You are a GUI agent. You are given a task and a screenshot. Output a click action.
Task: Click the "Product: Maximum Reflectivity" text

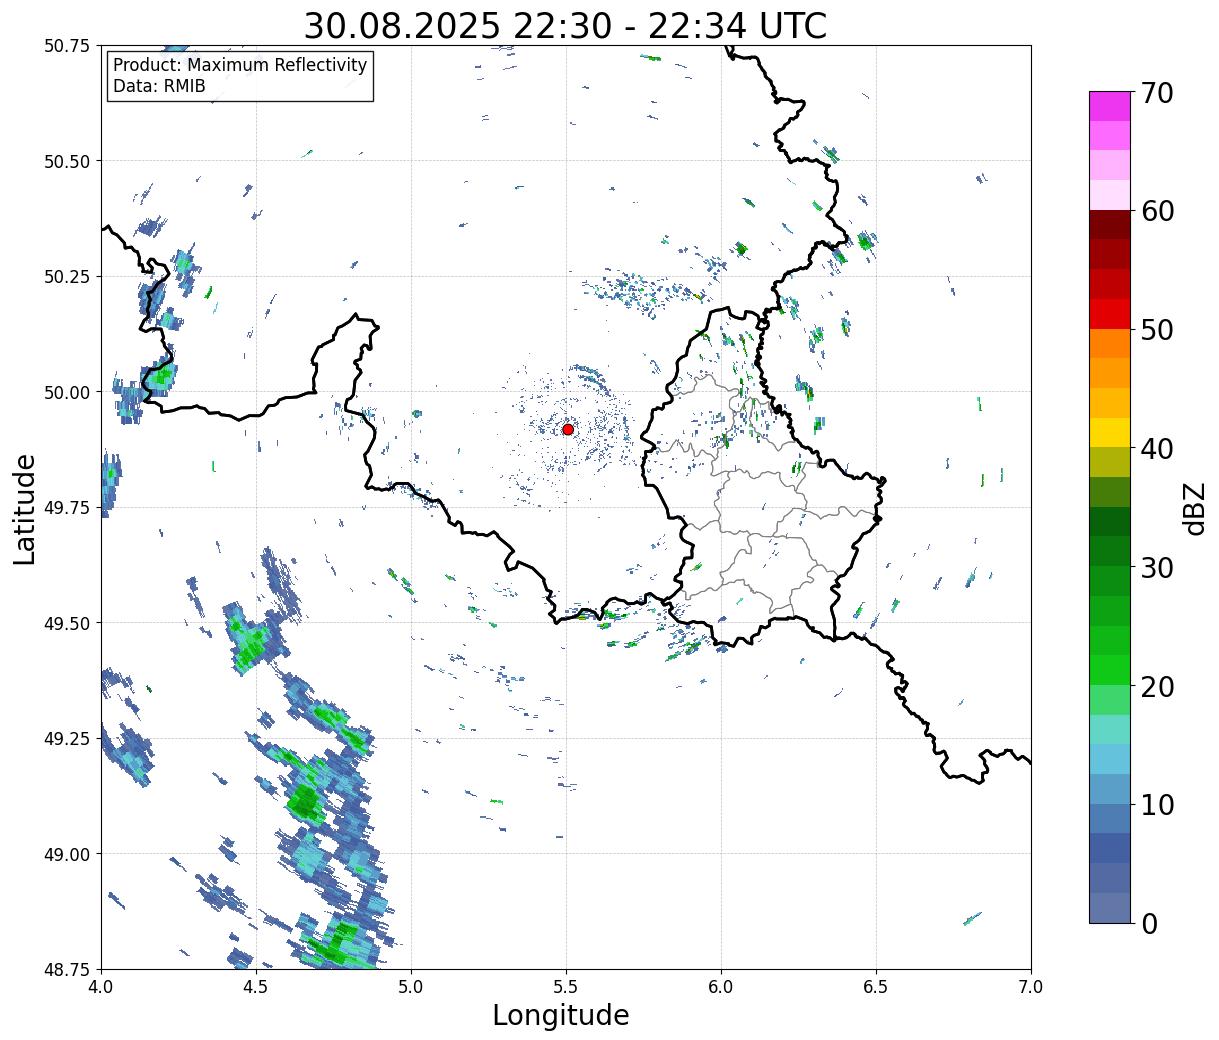[240, 65]
